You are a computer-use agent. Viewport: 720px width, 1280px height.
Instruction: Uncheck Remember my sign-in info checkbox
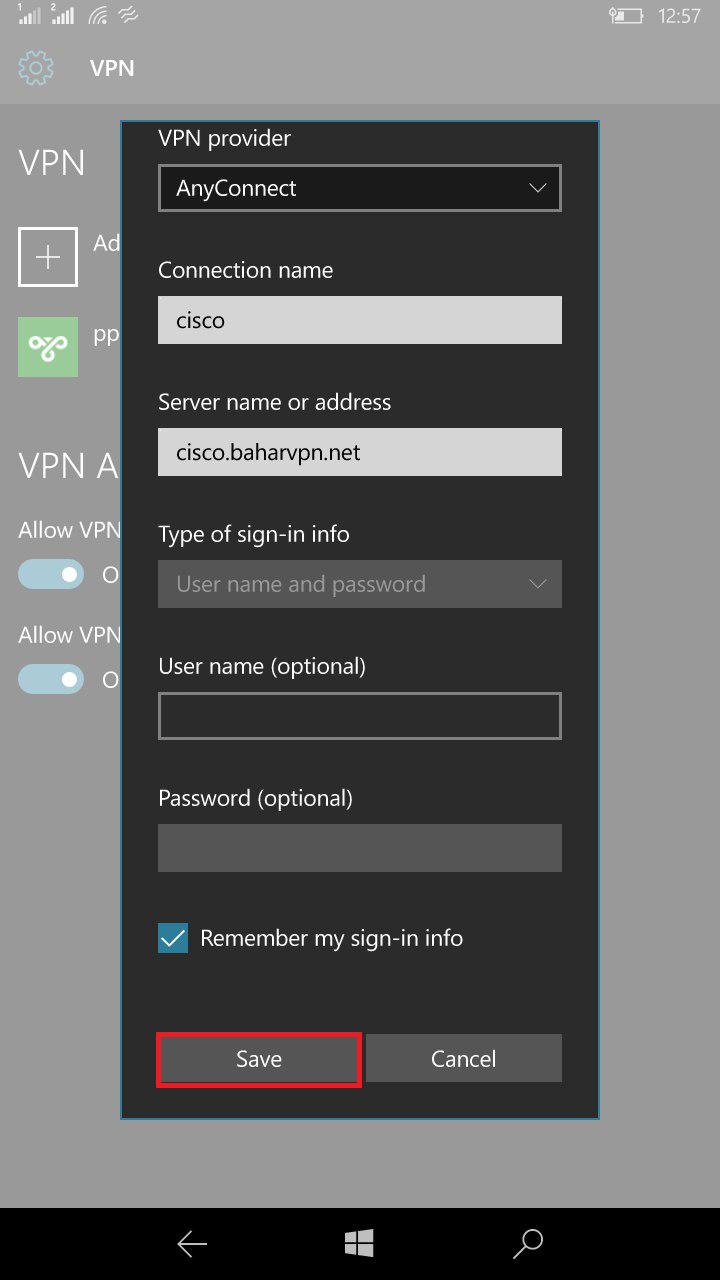coord(173,938)
